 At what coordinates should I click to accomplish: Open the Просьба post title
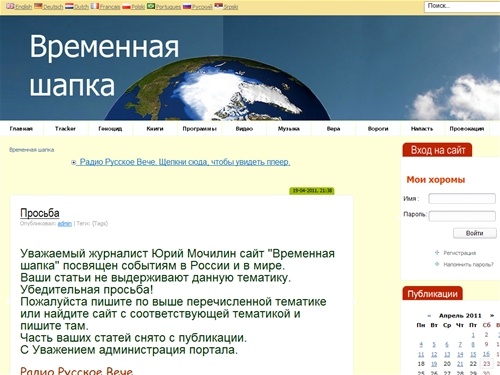(x=40, y=213)
